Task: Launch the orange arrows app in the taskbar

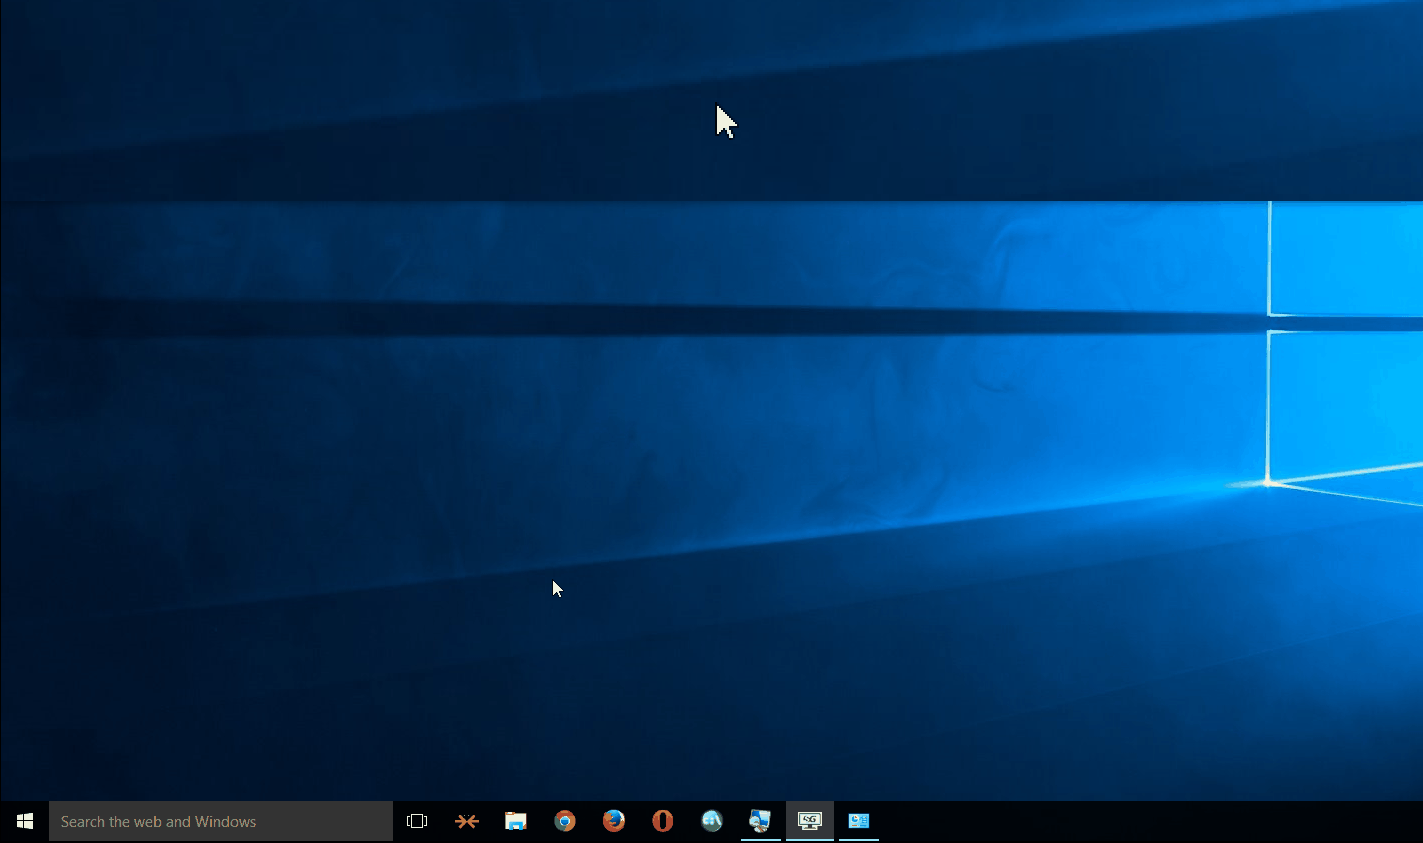Action: [x=466, y=821]
